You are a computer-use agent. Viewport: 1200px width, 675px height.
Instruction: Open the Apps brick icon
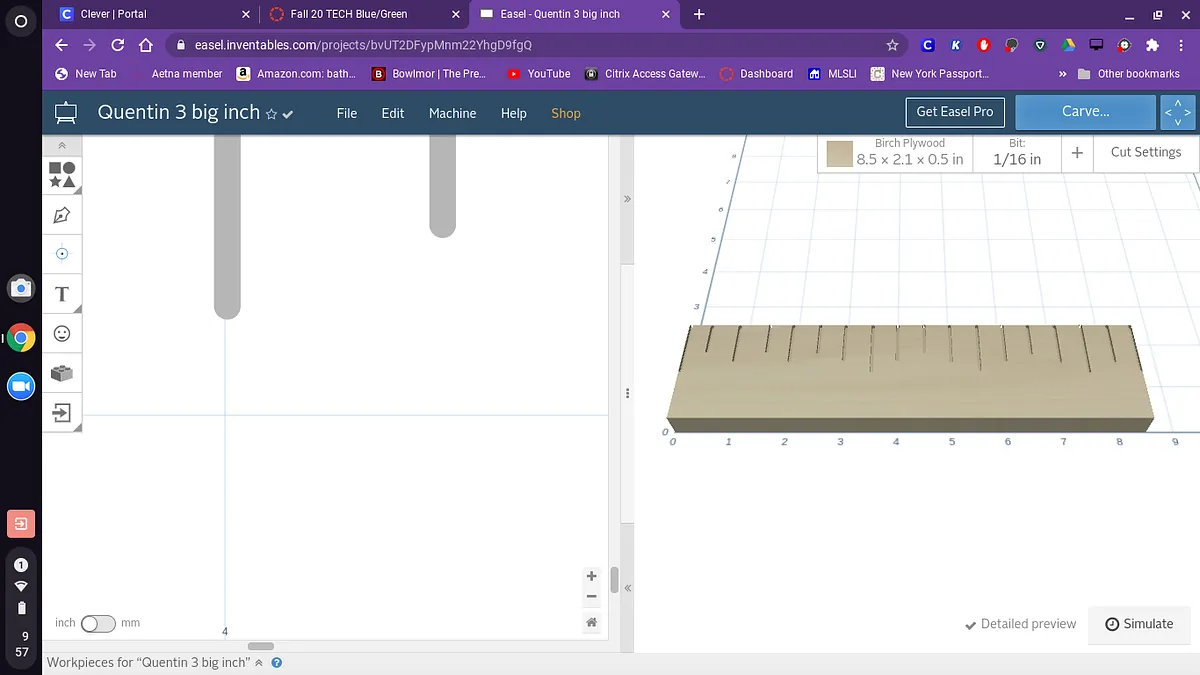pos(62,373)
